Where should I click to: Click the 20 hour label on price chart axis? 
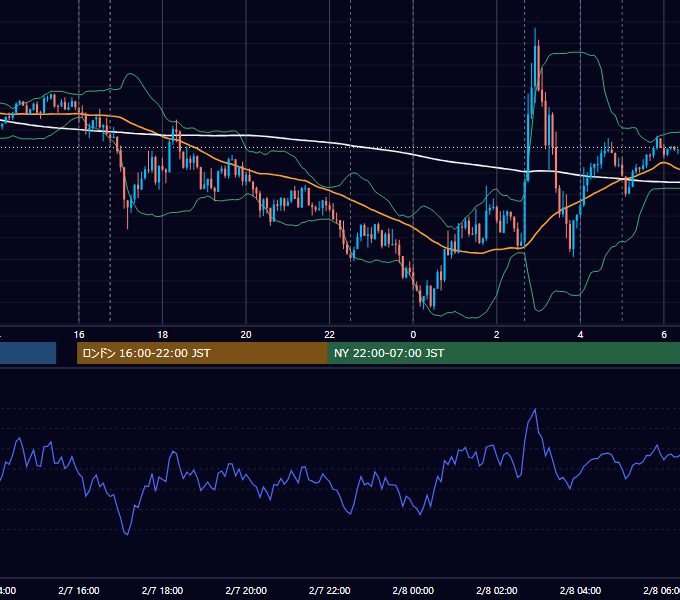(246, 335)
